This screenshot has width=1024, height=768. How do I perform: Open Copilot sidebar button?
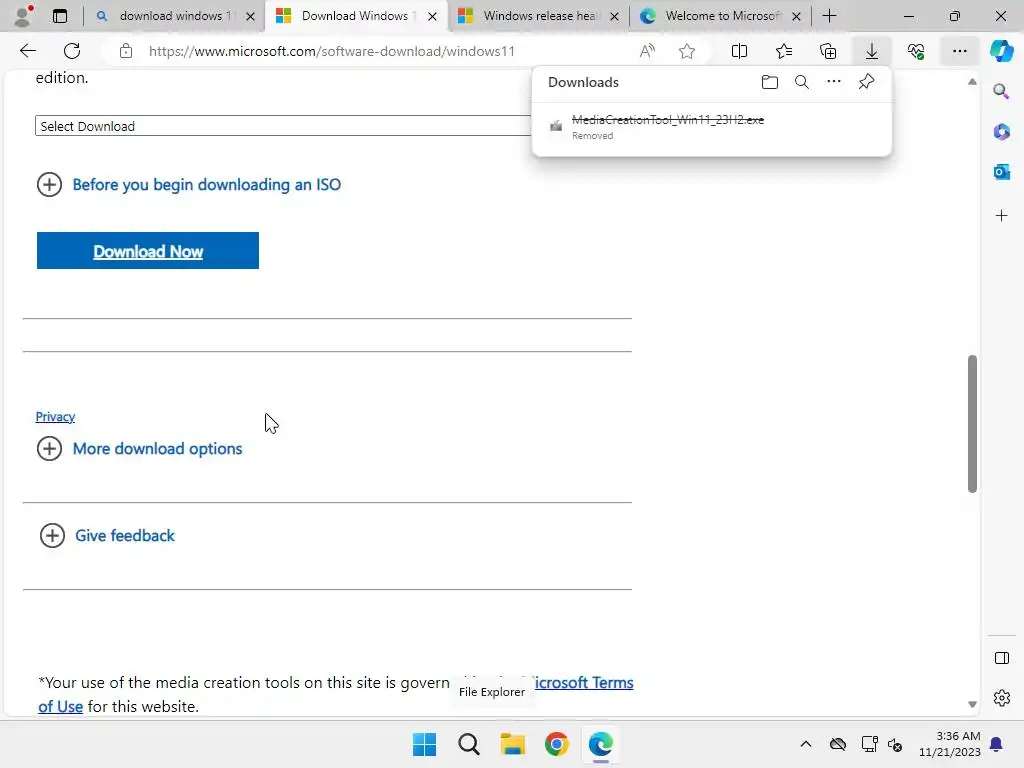pyautogui.click(x=1001, y=51)
